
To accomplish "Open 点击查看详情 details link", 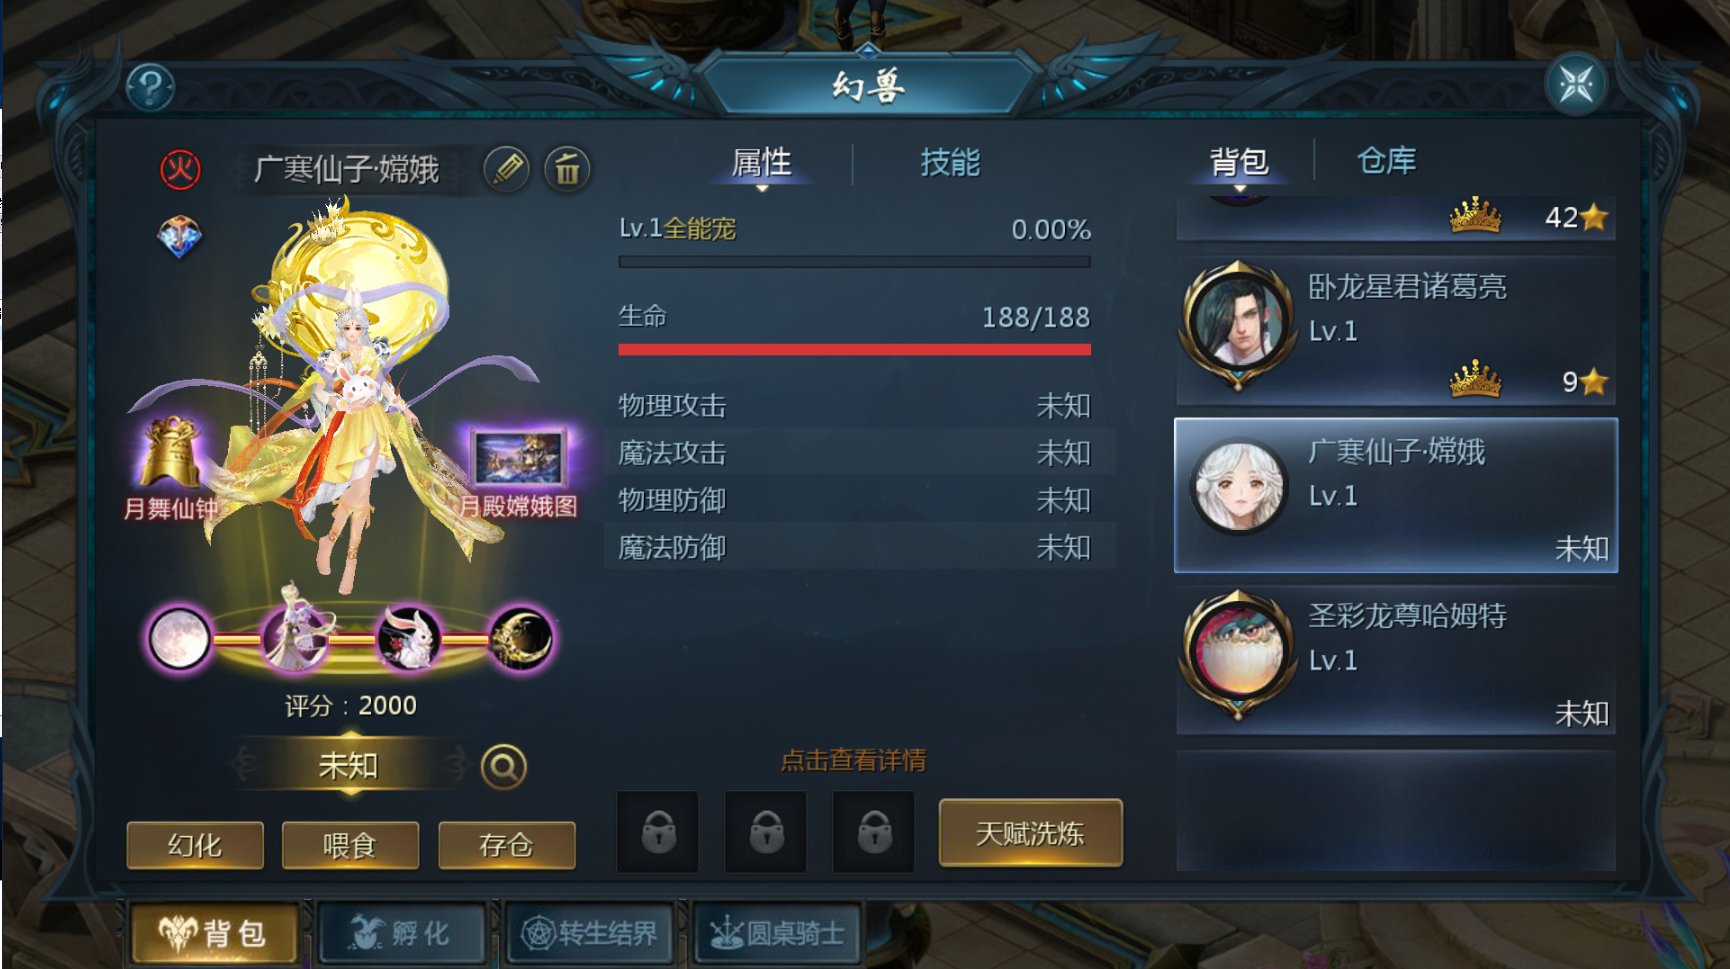I will [853, 760].
